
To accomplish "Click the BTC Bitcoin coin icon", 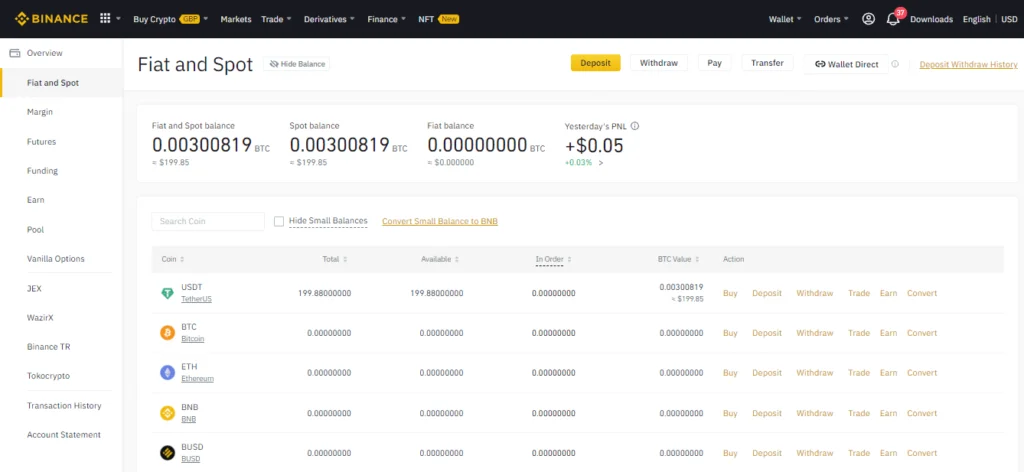I will [x=168, y=333].
